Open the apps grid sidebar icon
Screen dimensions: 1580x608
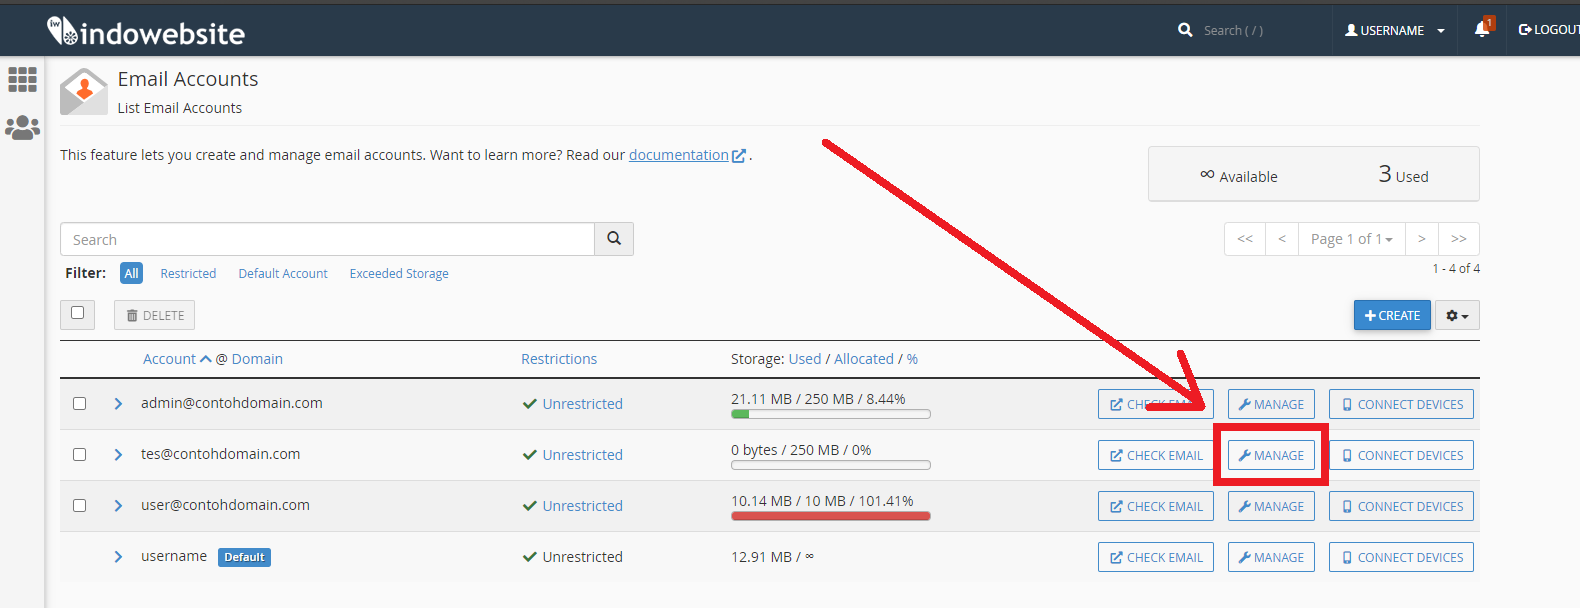pyautogui.click(x=22, y=79)
